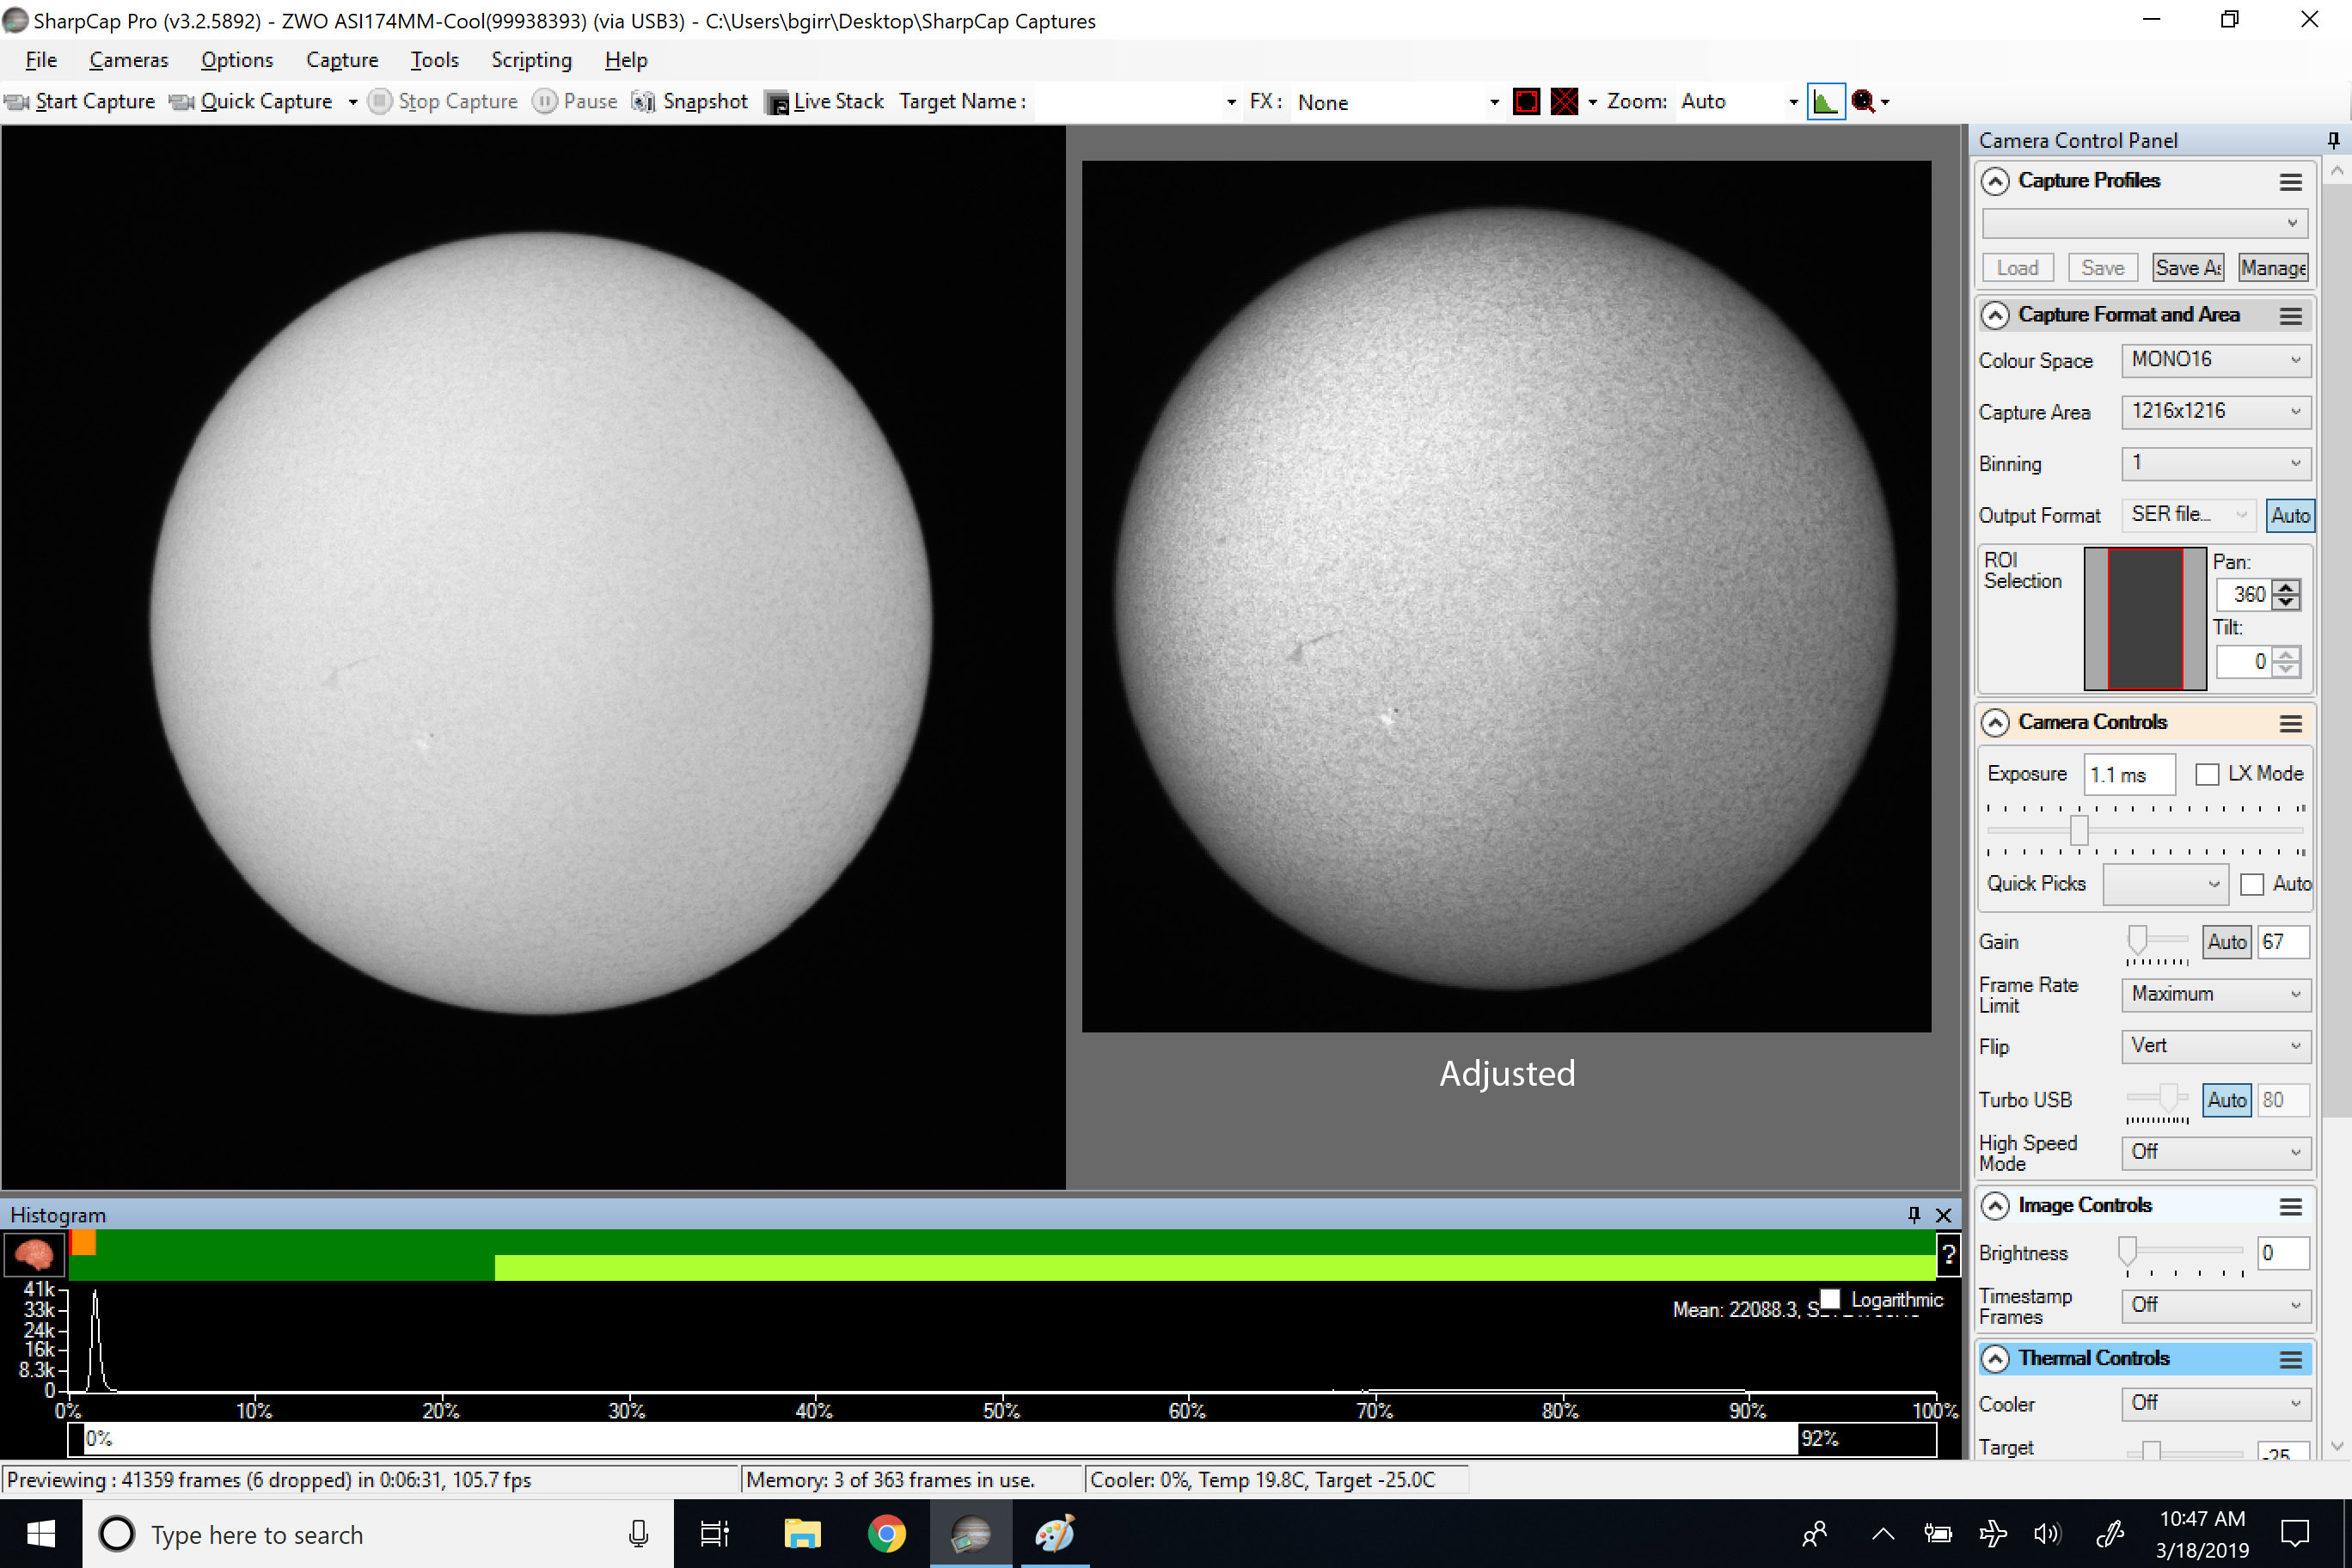Viewport: 2352px width, 1568px height.
Task: Open the Flip Vert dropdown
Action: click(x=2215, y=1046)
